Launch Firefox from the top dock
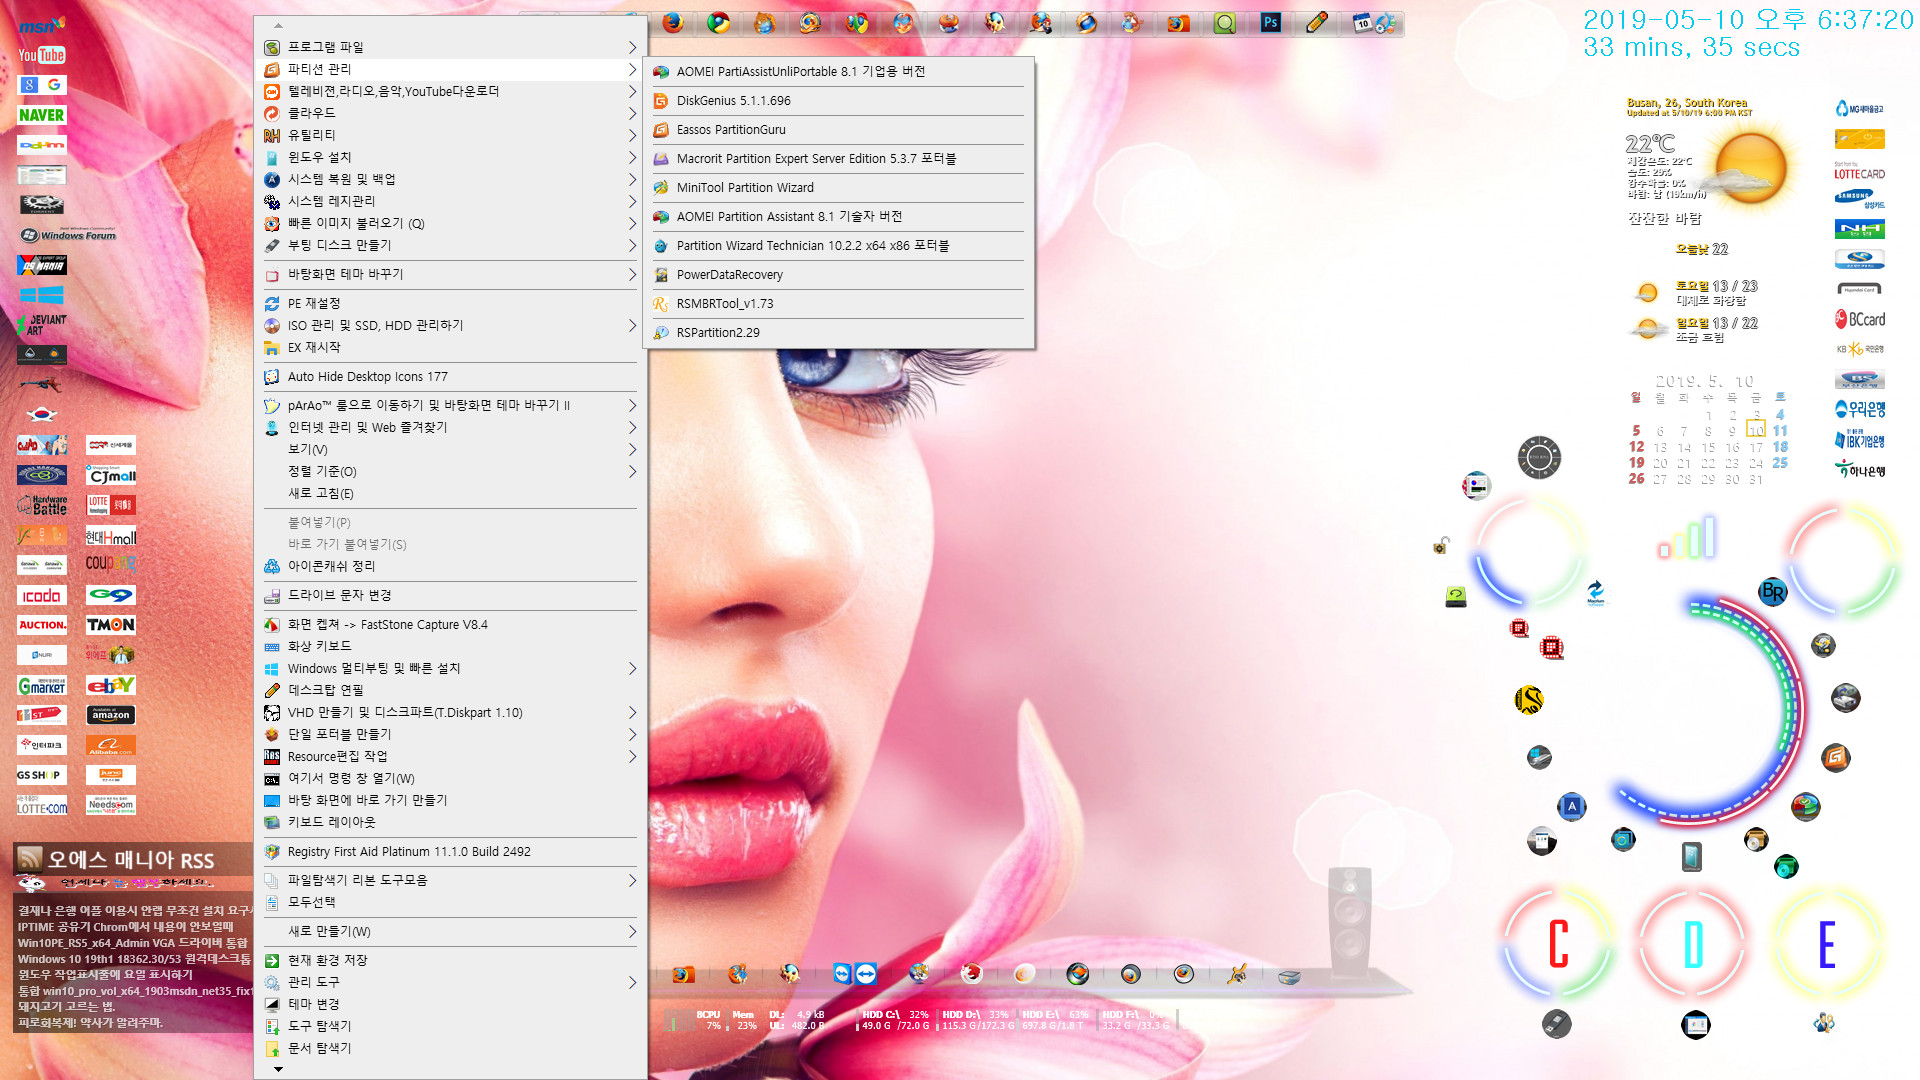This screenshot has height=1080, width=1920. (x=672, y=22)
